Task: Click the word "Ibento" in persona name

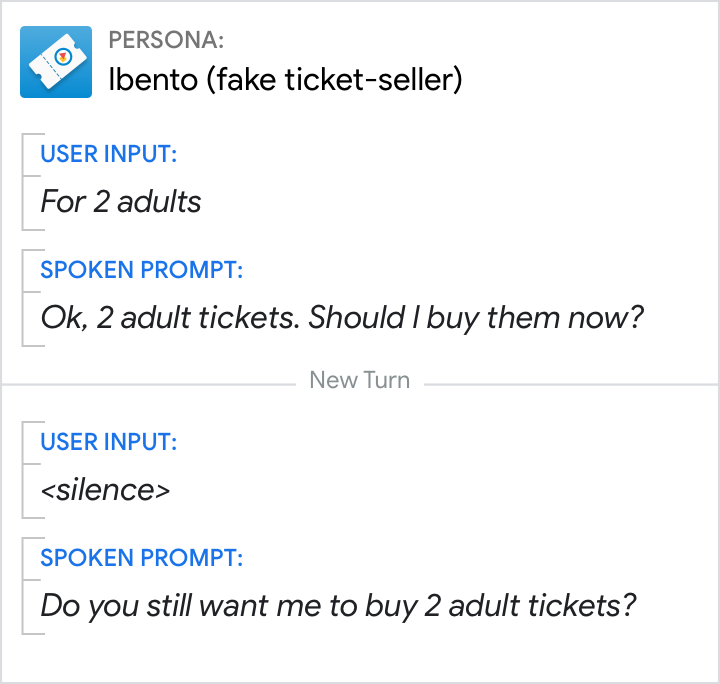Action: tap(153, 80)
